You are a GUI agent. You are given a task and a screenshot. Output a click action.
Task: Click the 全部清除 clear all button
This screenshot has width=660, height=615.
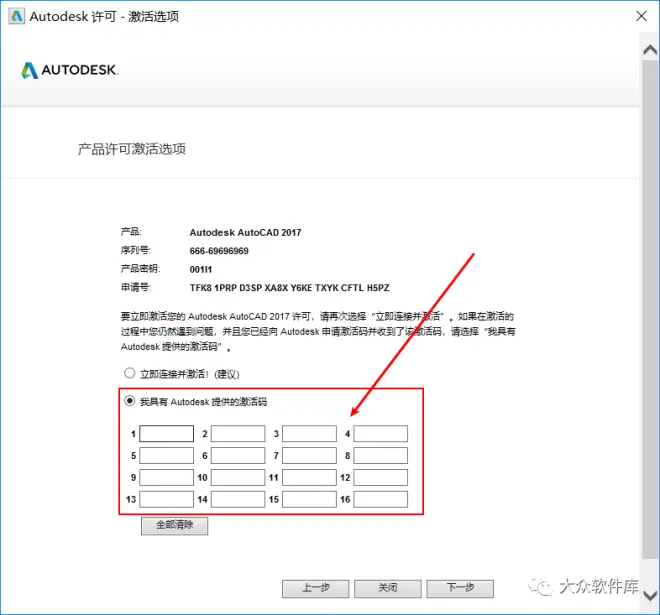click(x=174, y=526)
